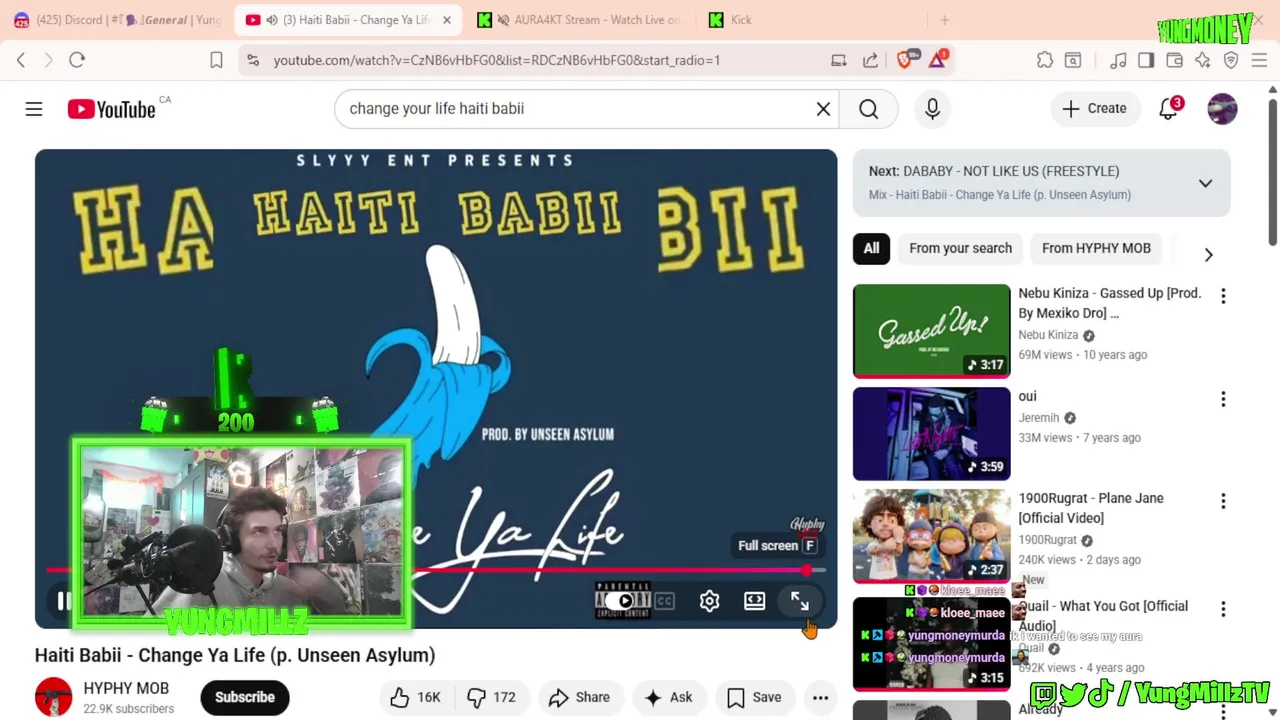Reload the page in the browser
The width and height of the screenshot is (1280, 720).
tap(77, 60)
